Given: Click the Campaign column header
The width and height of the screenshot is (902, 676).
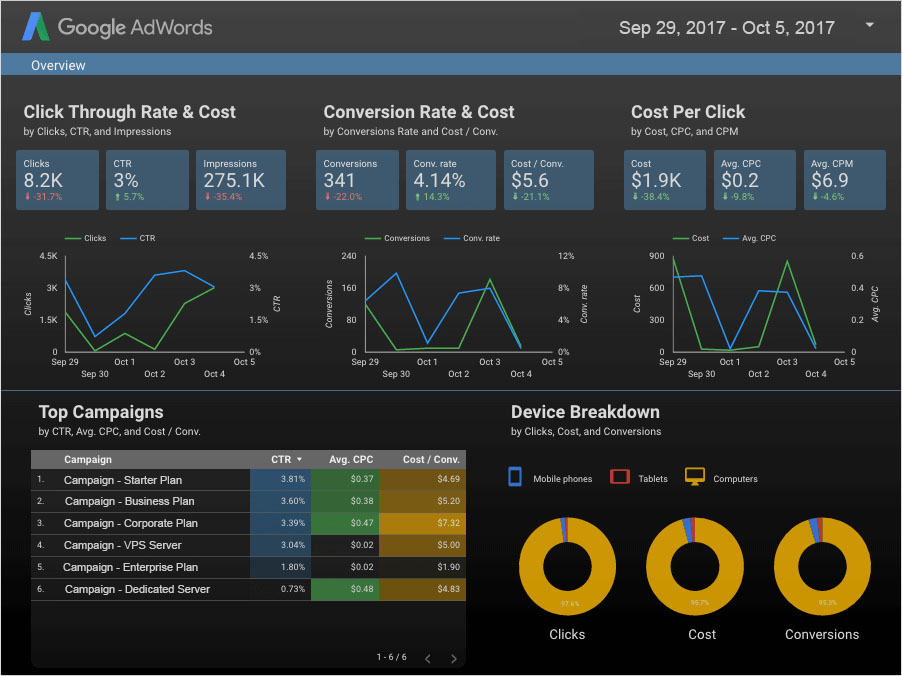Looking at the screenshot, I should [87, 459].
